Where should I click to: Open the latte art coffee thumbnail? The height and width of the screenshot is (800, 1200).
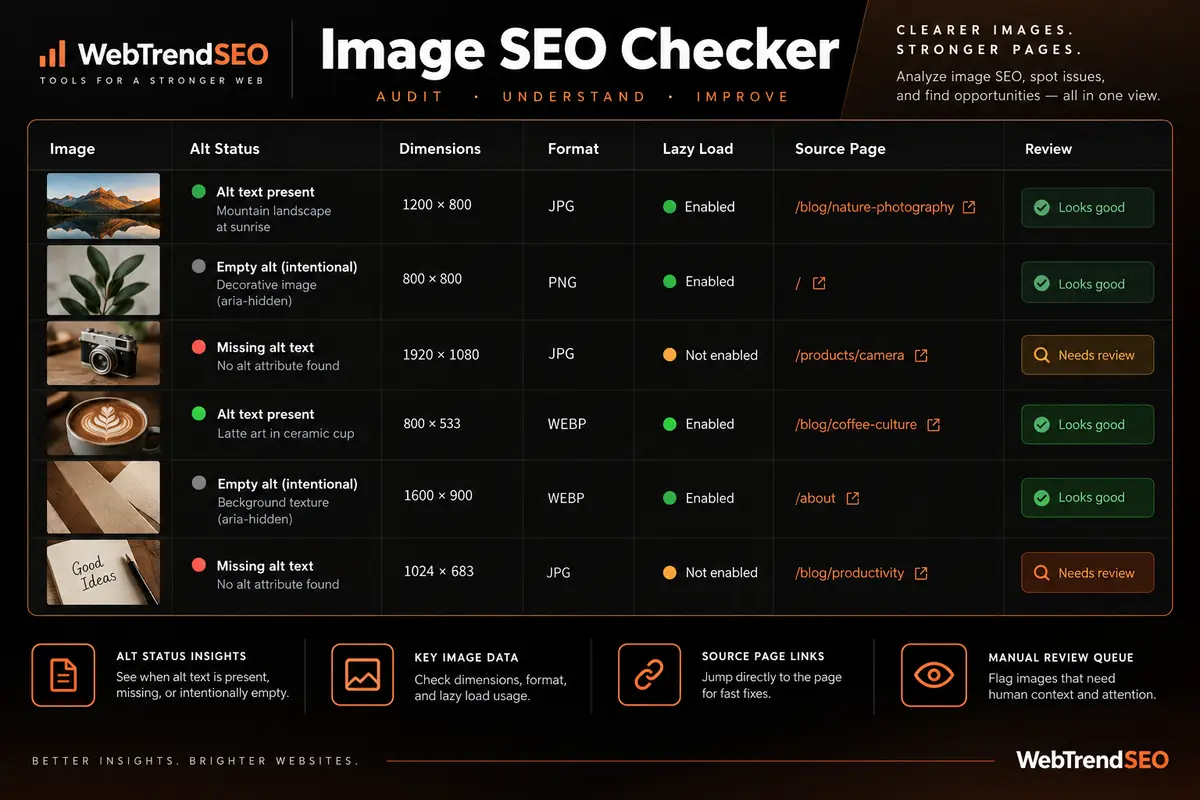click(x=103, y=423)
